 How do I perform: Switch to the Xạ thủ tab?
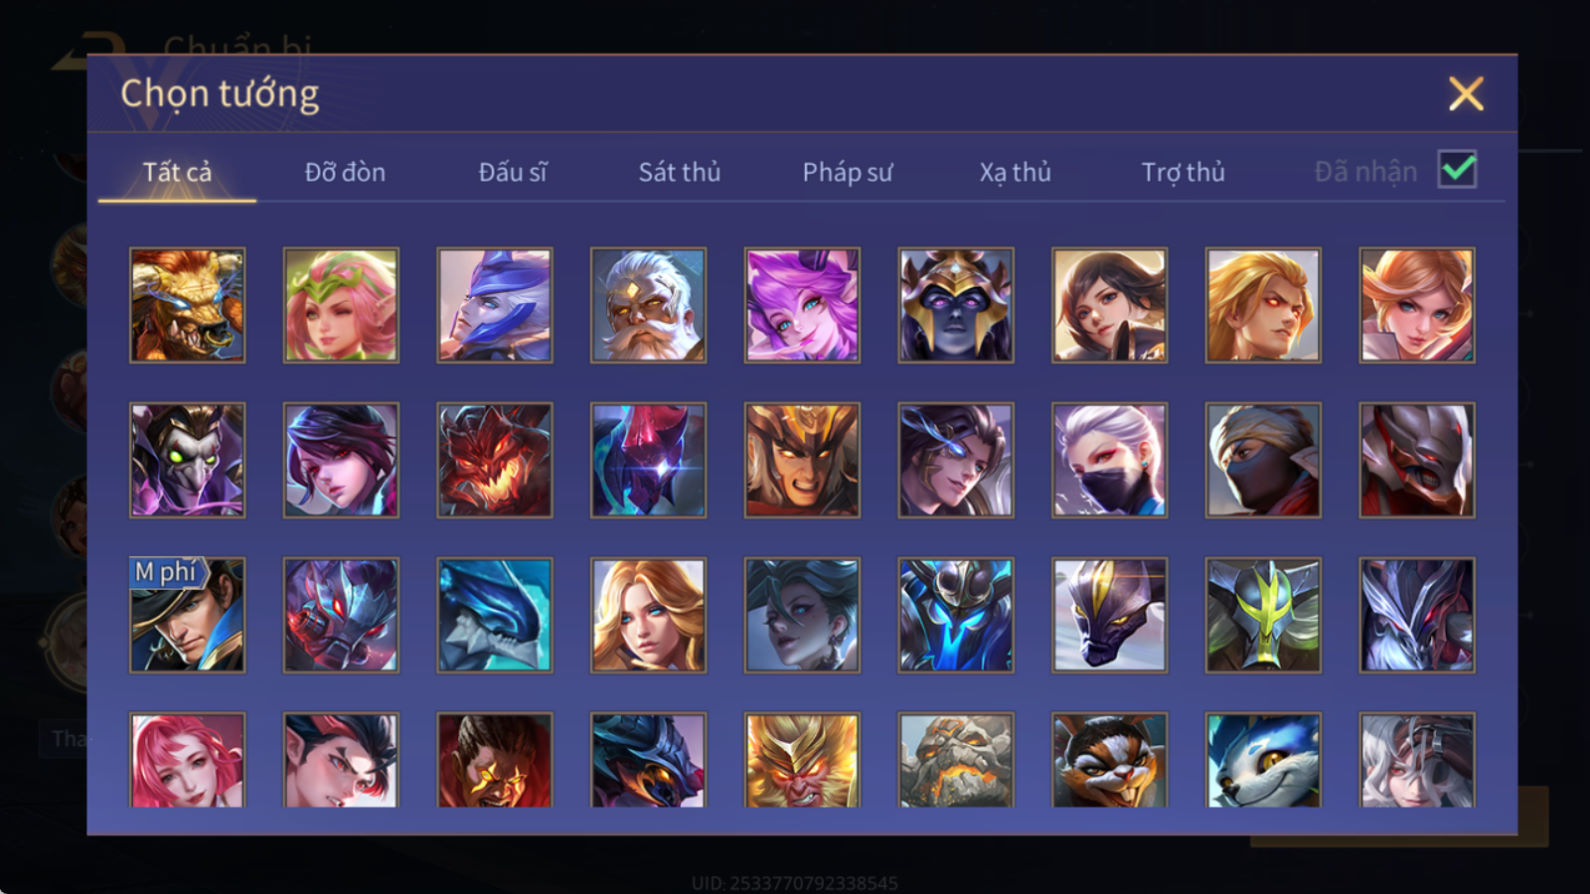(x=1015, y=172)
